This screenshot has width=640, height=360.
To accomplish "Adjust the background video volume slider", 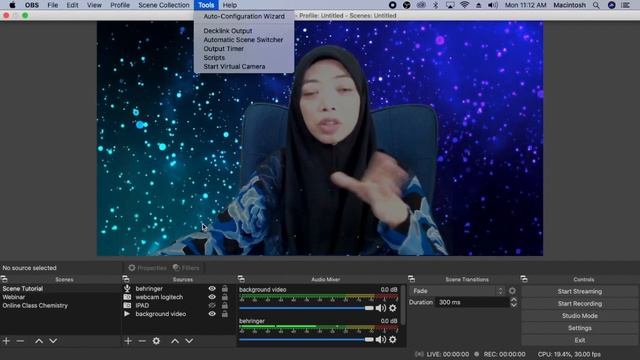I will pos(307,308).
